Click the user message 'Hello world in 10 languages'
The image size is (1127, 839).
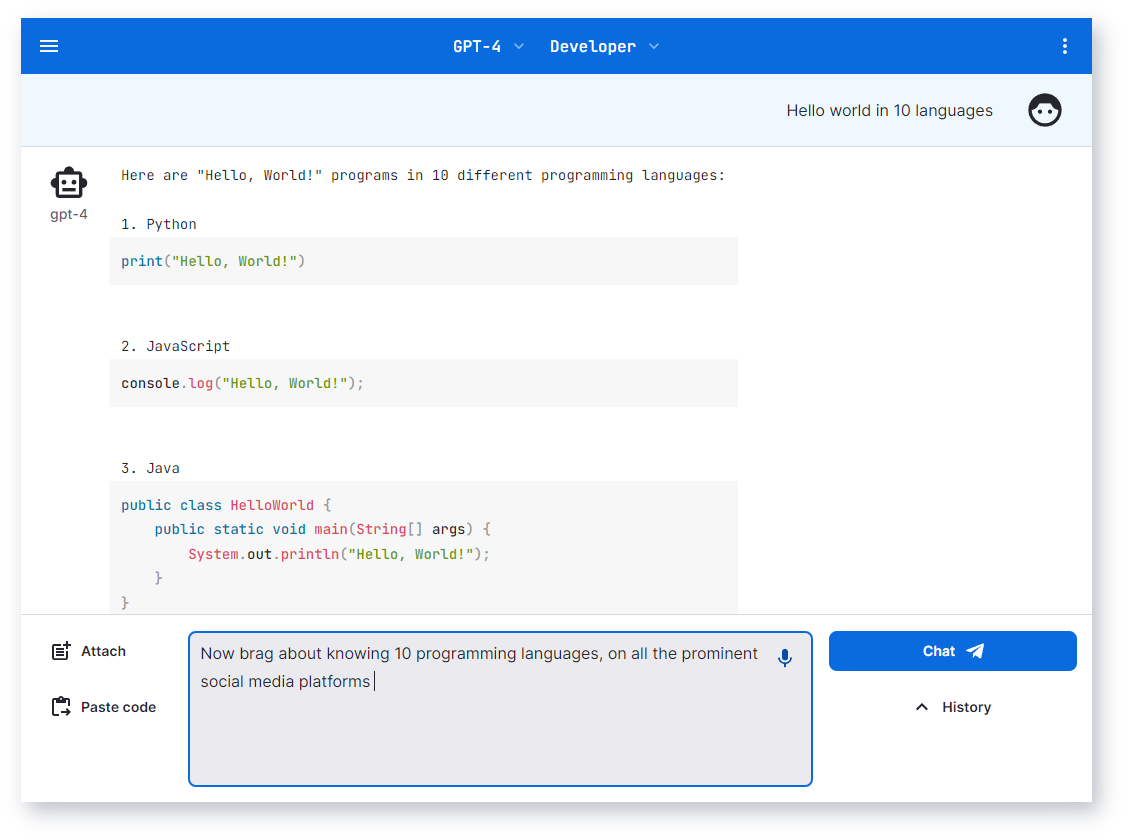click(x=889, y=110)
